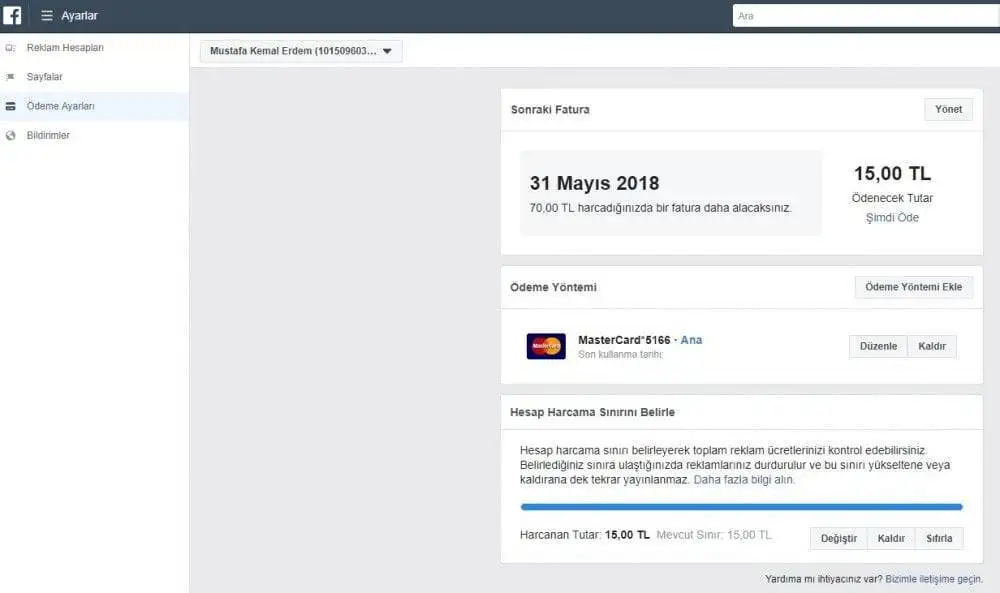Click the Reklam Hesapları sidebar icon
Screen dimensions: 1000x593
coord(10,48)
